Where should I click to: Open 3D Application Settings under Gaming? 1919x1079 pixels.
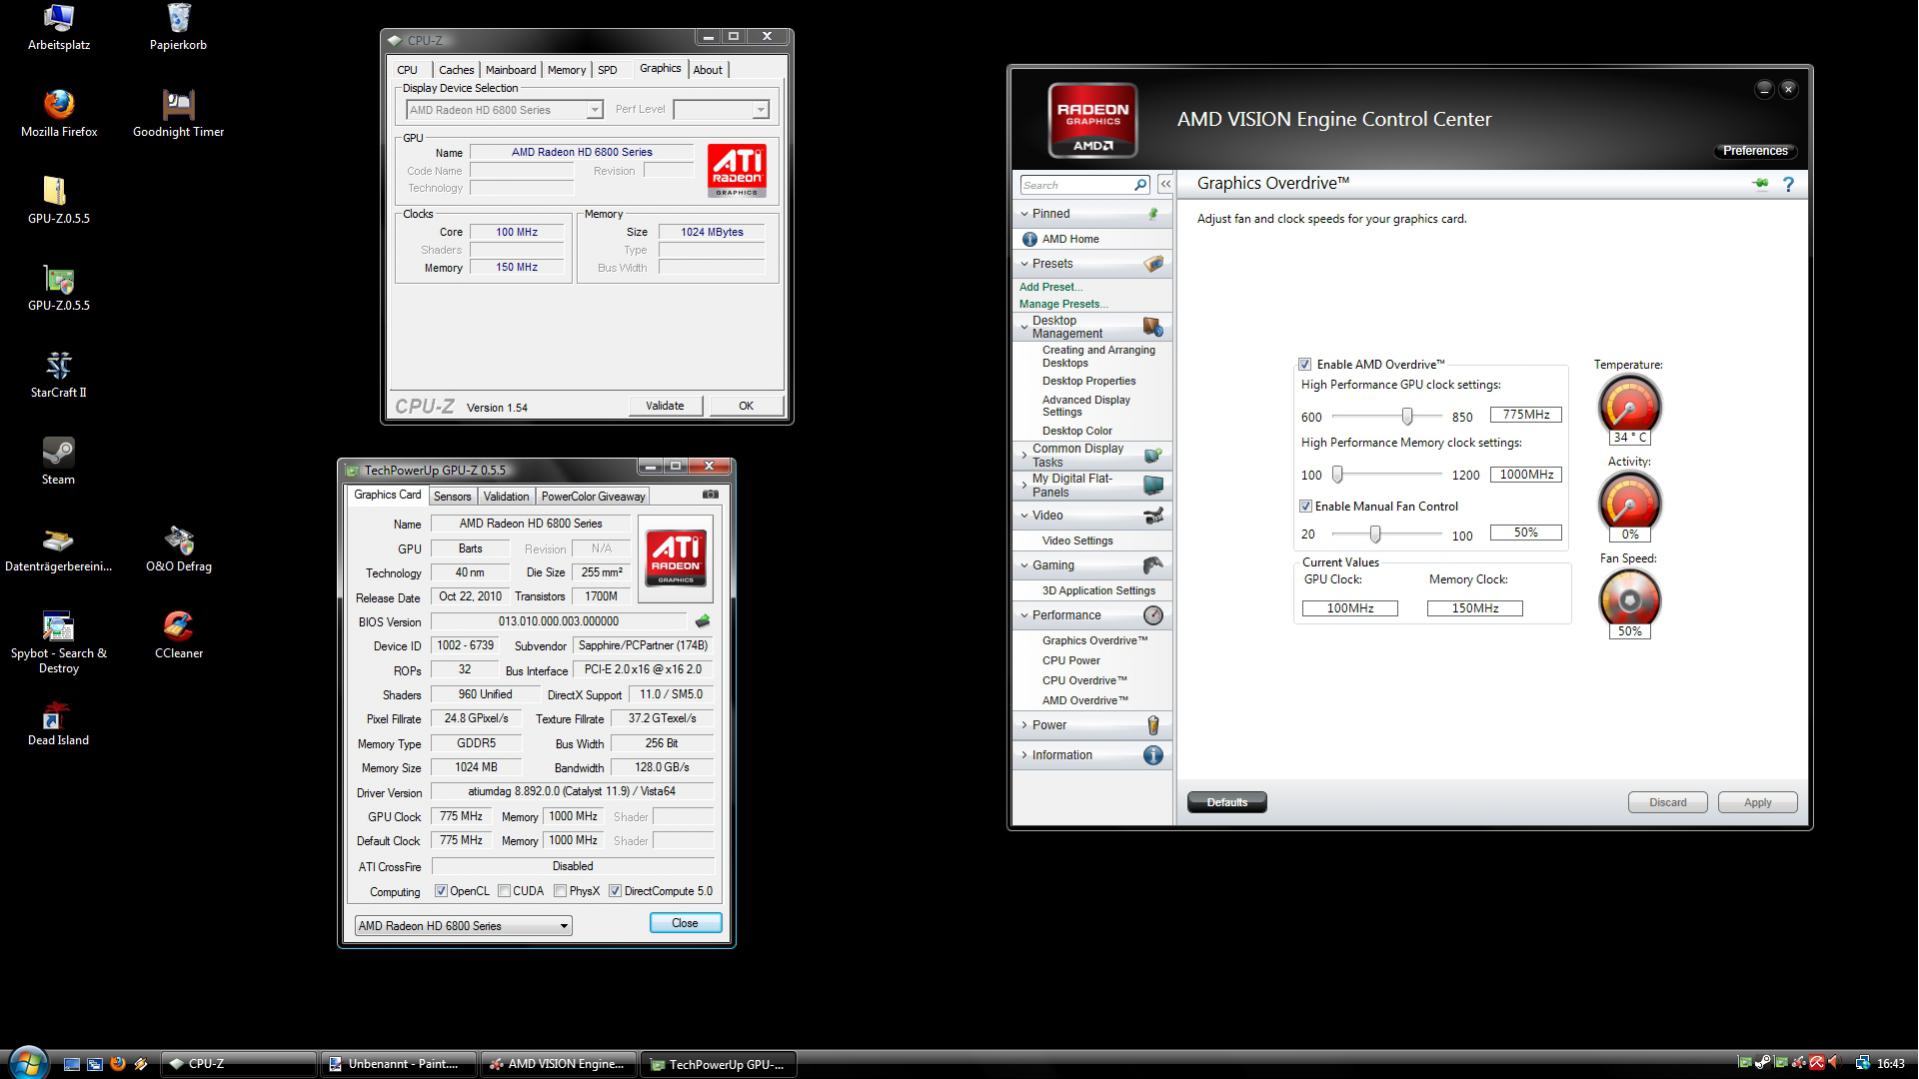point(1098,591)
